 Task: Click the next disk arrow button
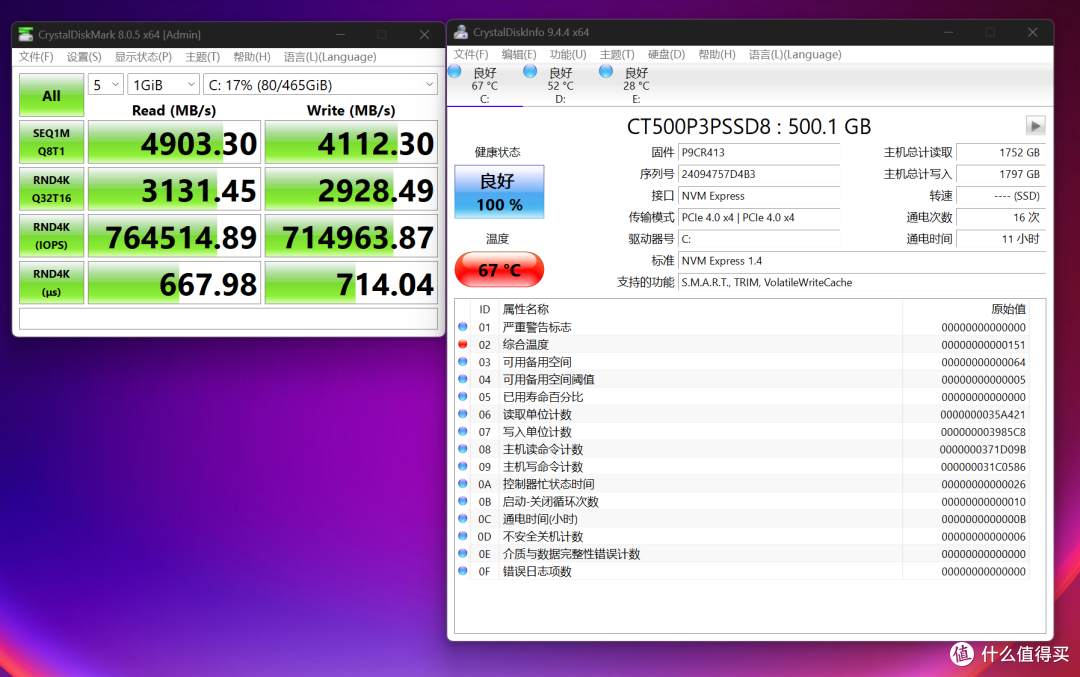[x=1035, y=125]
